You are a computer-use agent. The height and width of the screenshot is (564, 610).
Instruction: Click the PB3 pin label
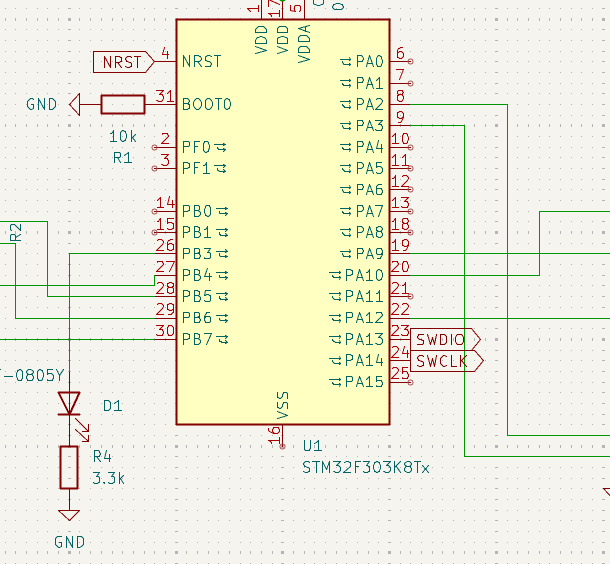pos(197,254)
